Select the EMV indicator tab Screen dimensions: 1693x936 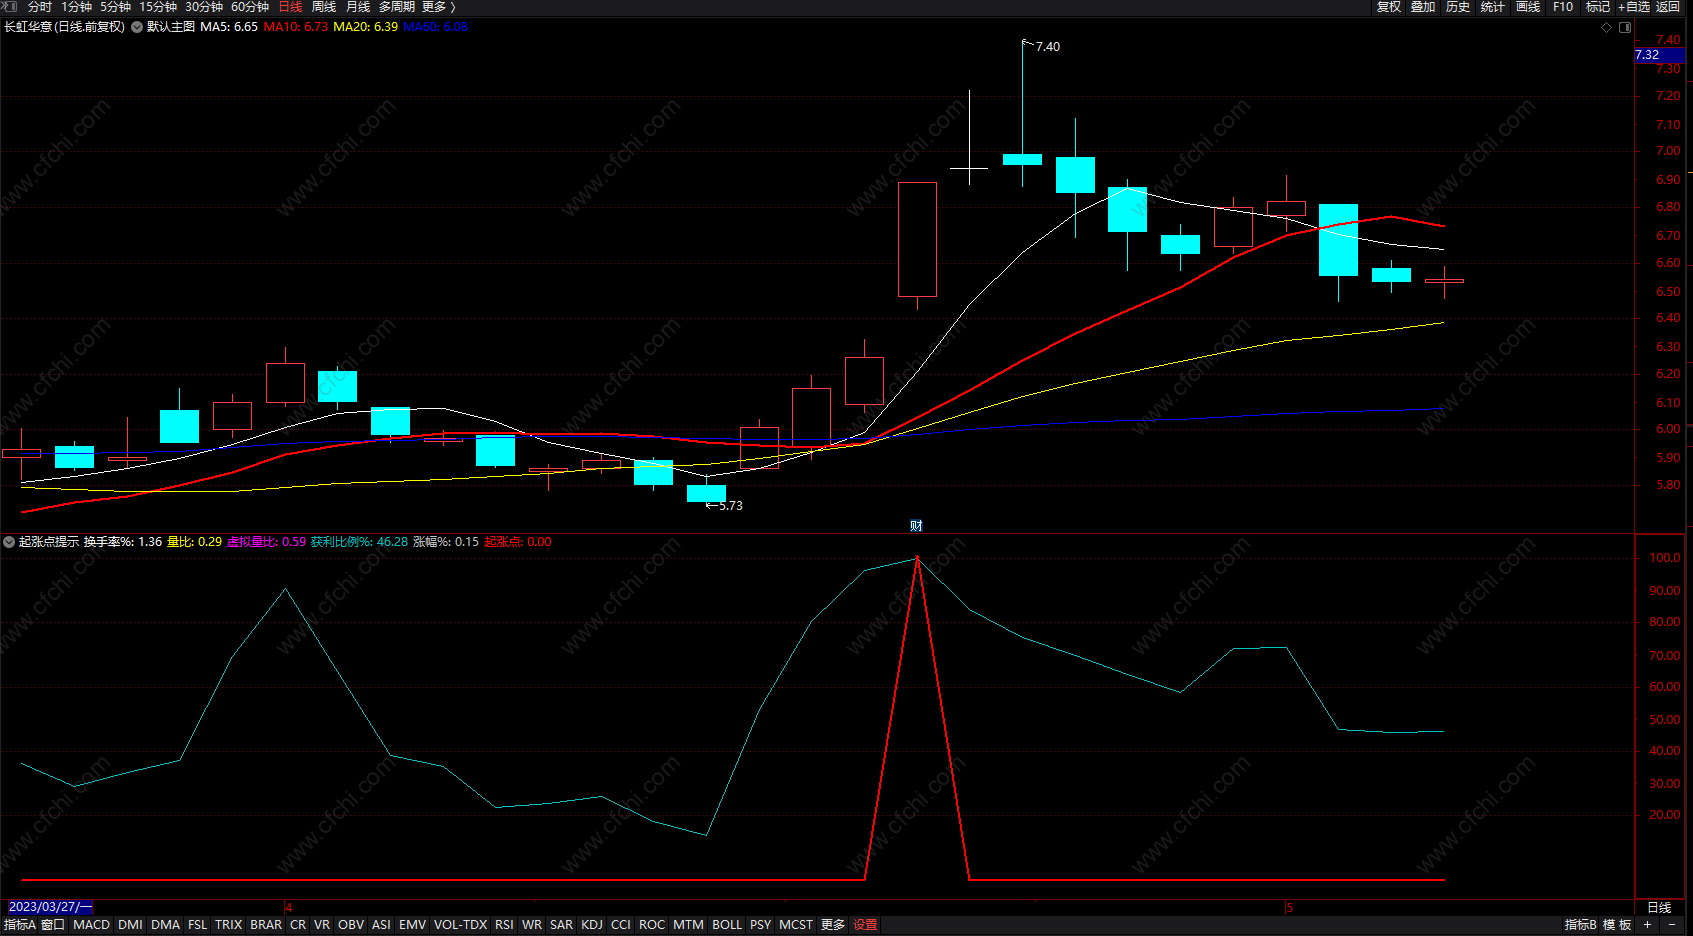pos(412,925)
